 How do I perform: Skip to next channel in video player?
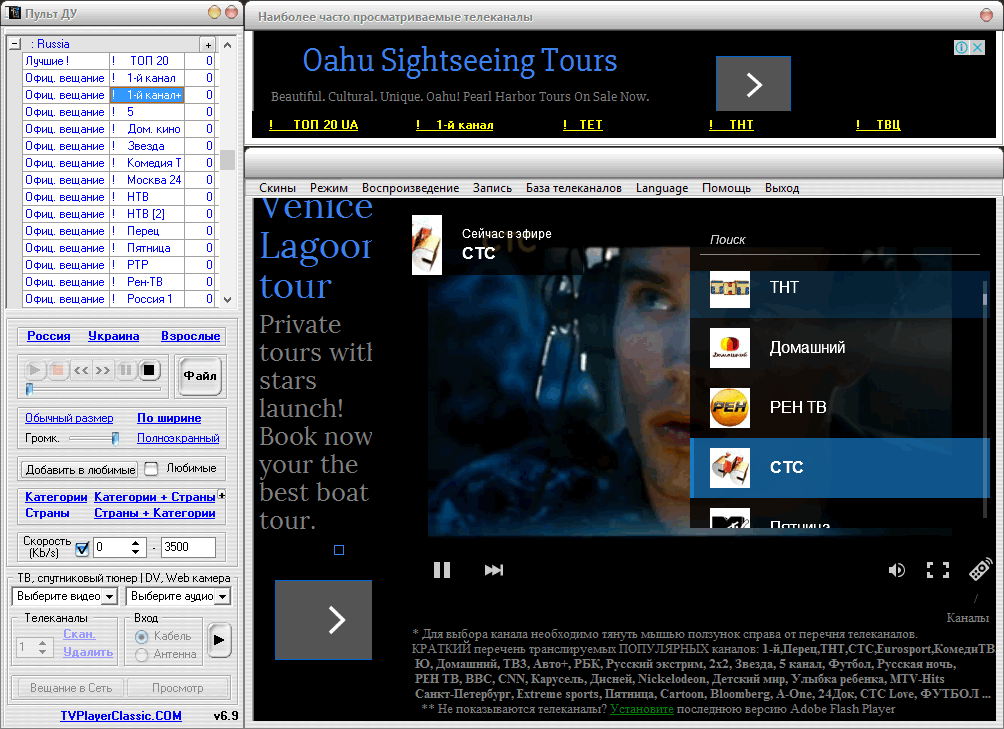point(494,570)
